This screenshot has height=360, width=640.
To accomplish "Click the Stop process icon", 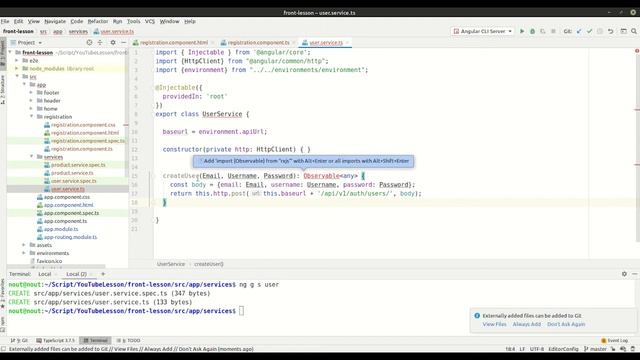I will (553, 31).
